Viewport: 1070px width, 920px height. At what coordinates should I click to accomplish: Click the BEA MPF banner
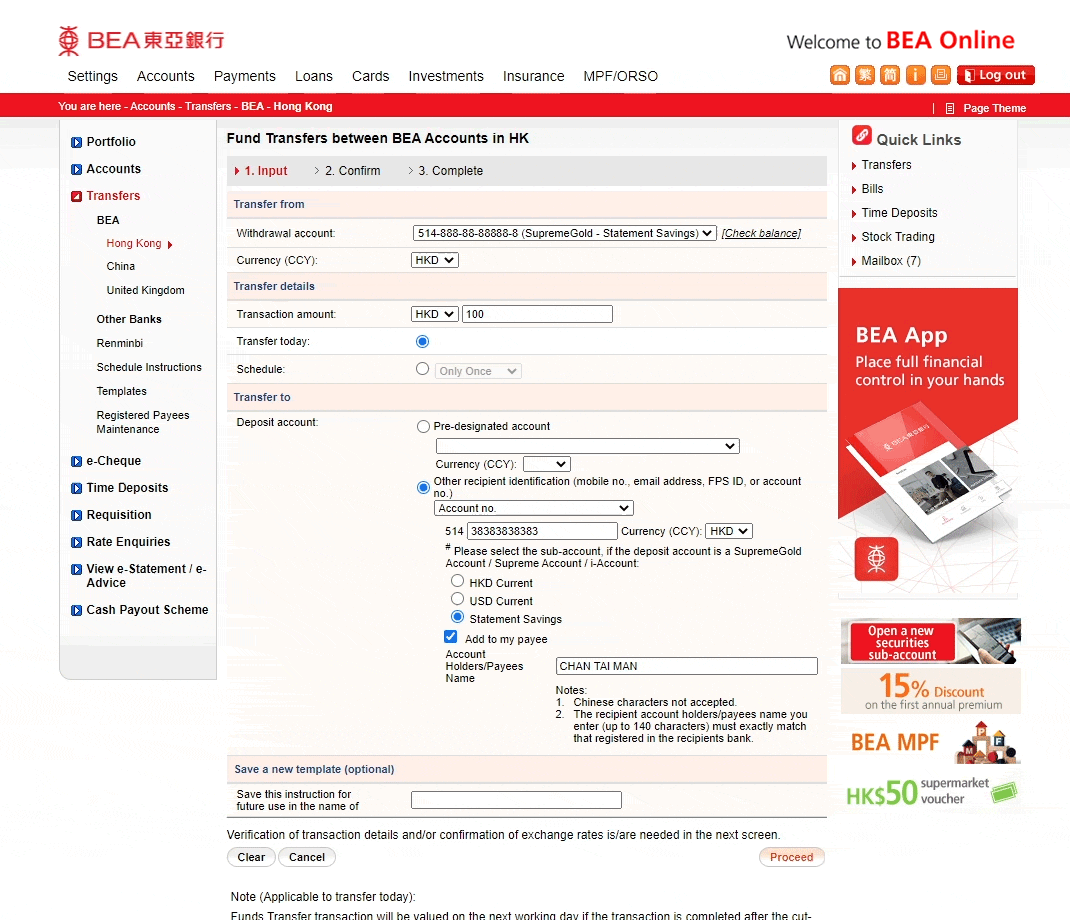tap(931, 742)
